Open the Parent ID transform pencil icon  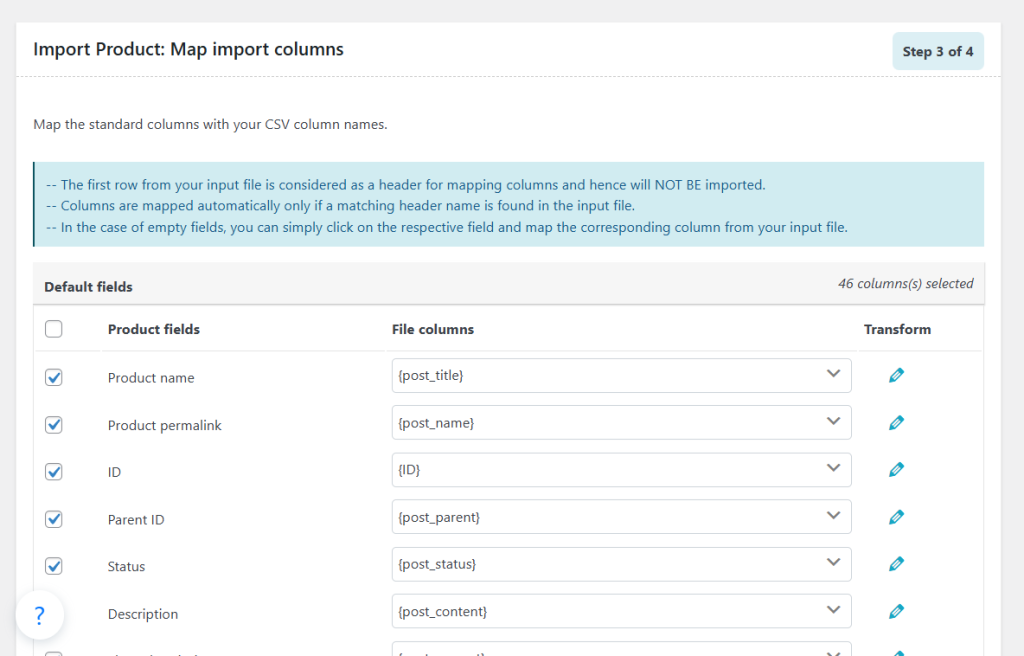pyautogui.click(x=896, y=516)
